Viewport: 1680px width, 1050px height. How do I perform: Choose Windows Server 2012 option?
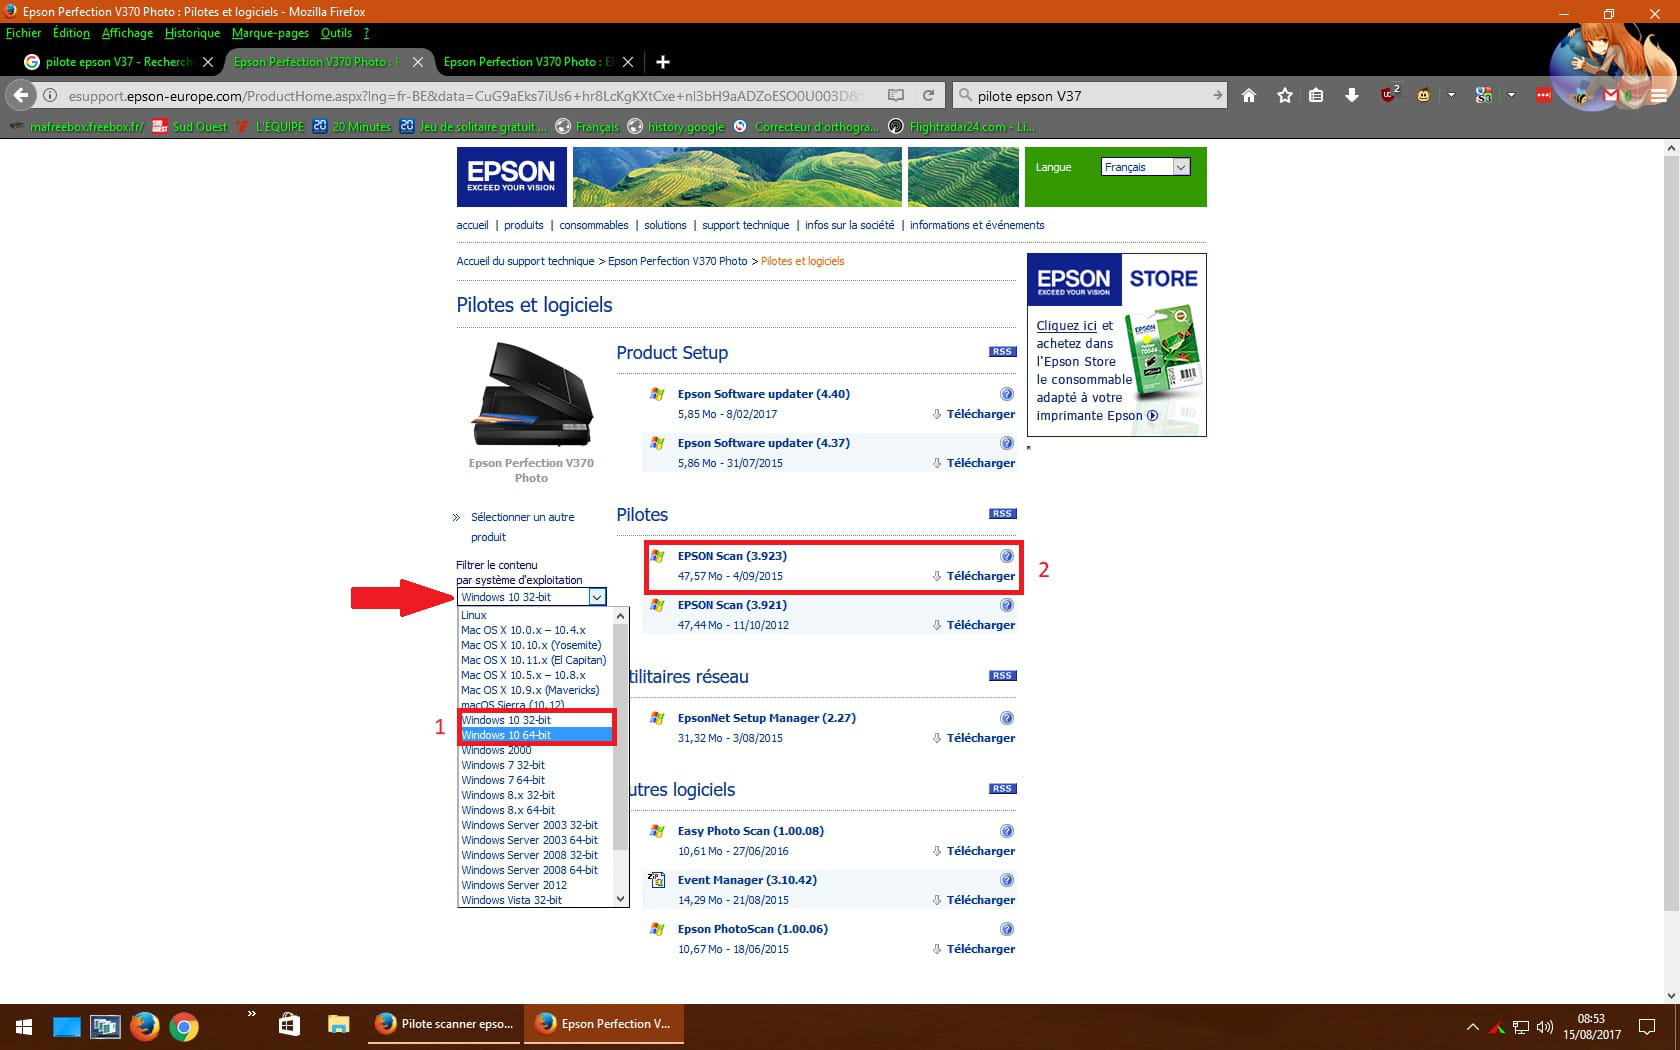[x=536, y=885]
